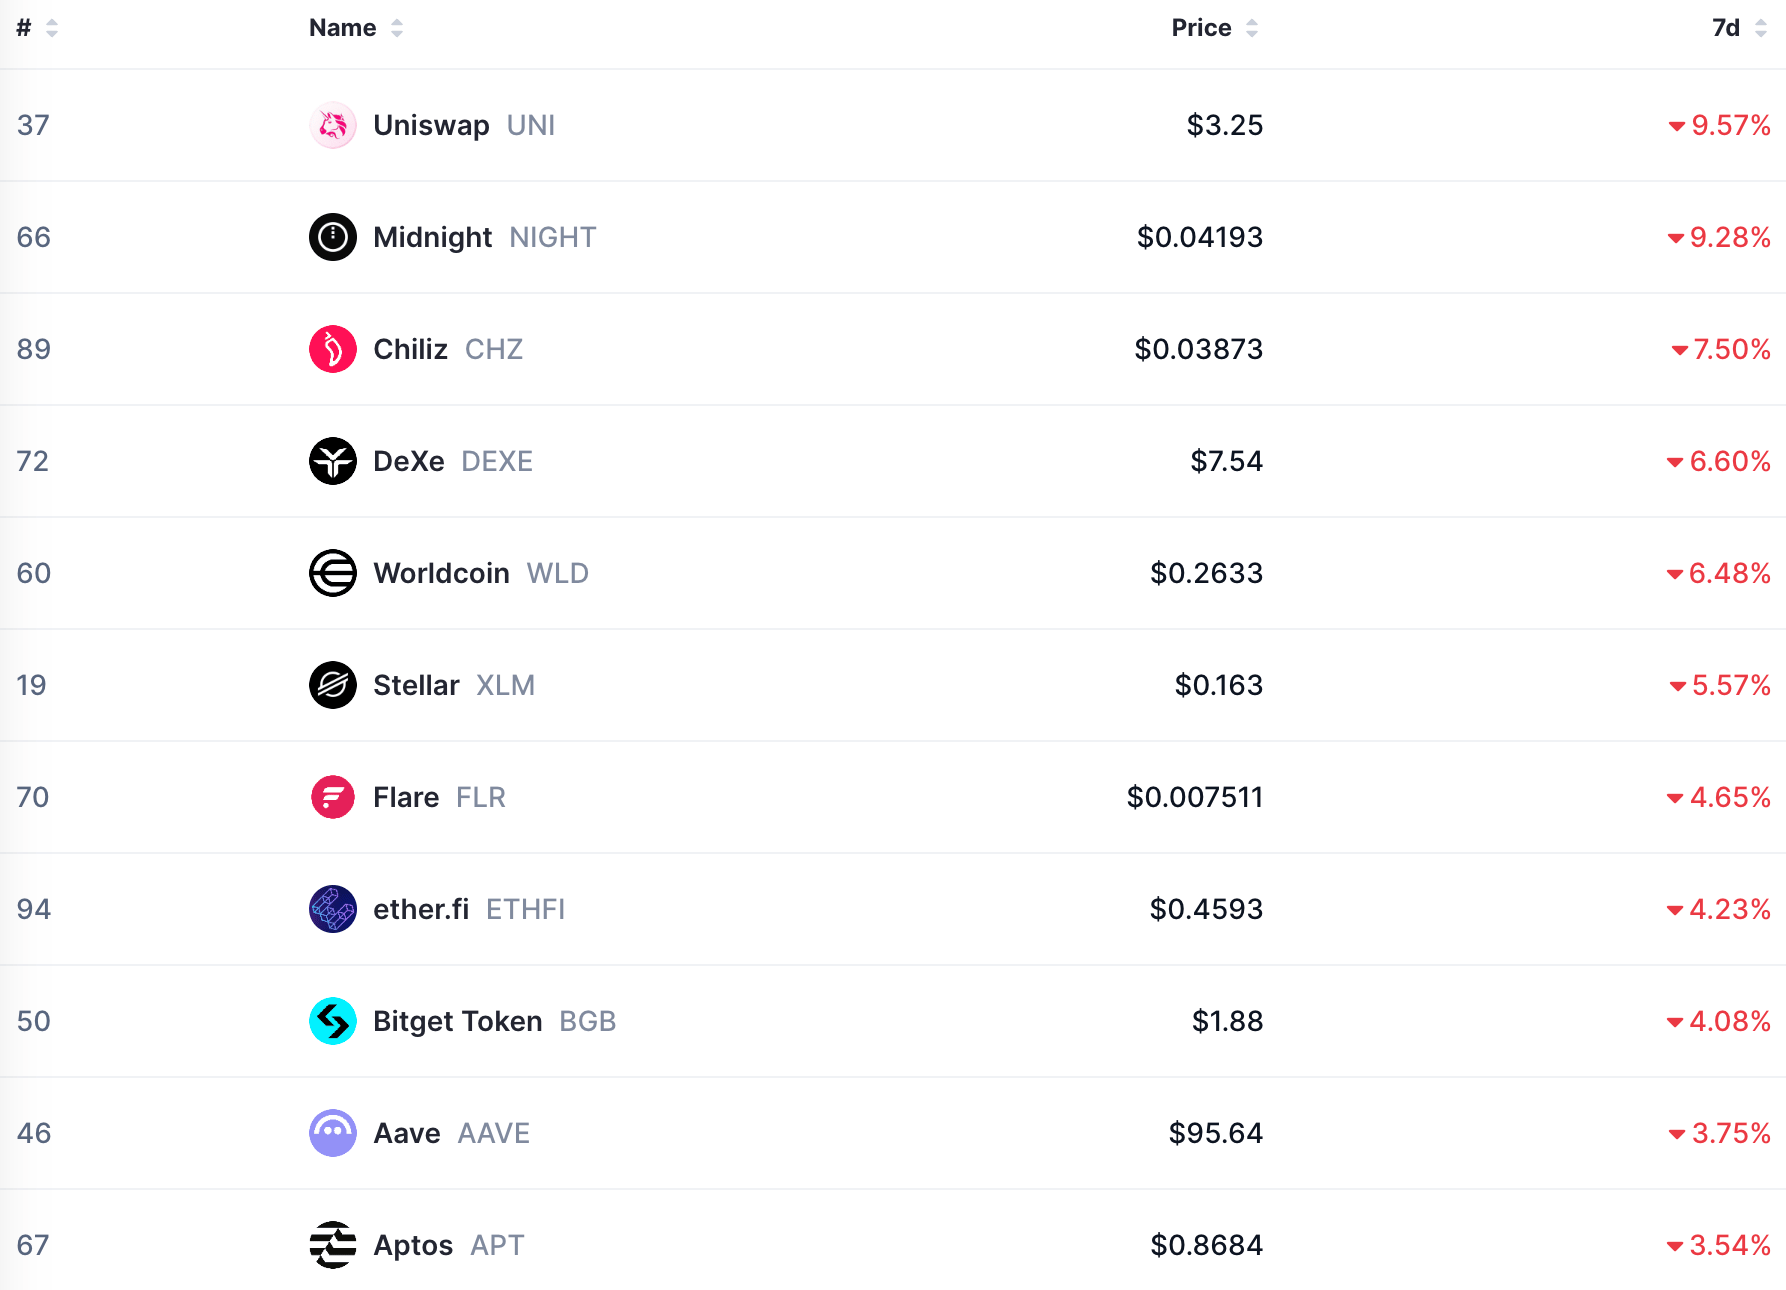
Task: Click the Aave price $95.64
Action: point(1215,1133)
